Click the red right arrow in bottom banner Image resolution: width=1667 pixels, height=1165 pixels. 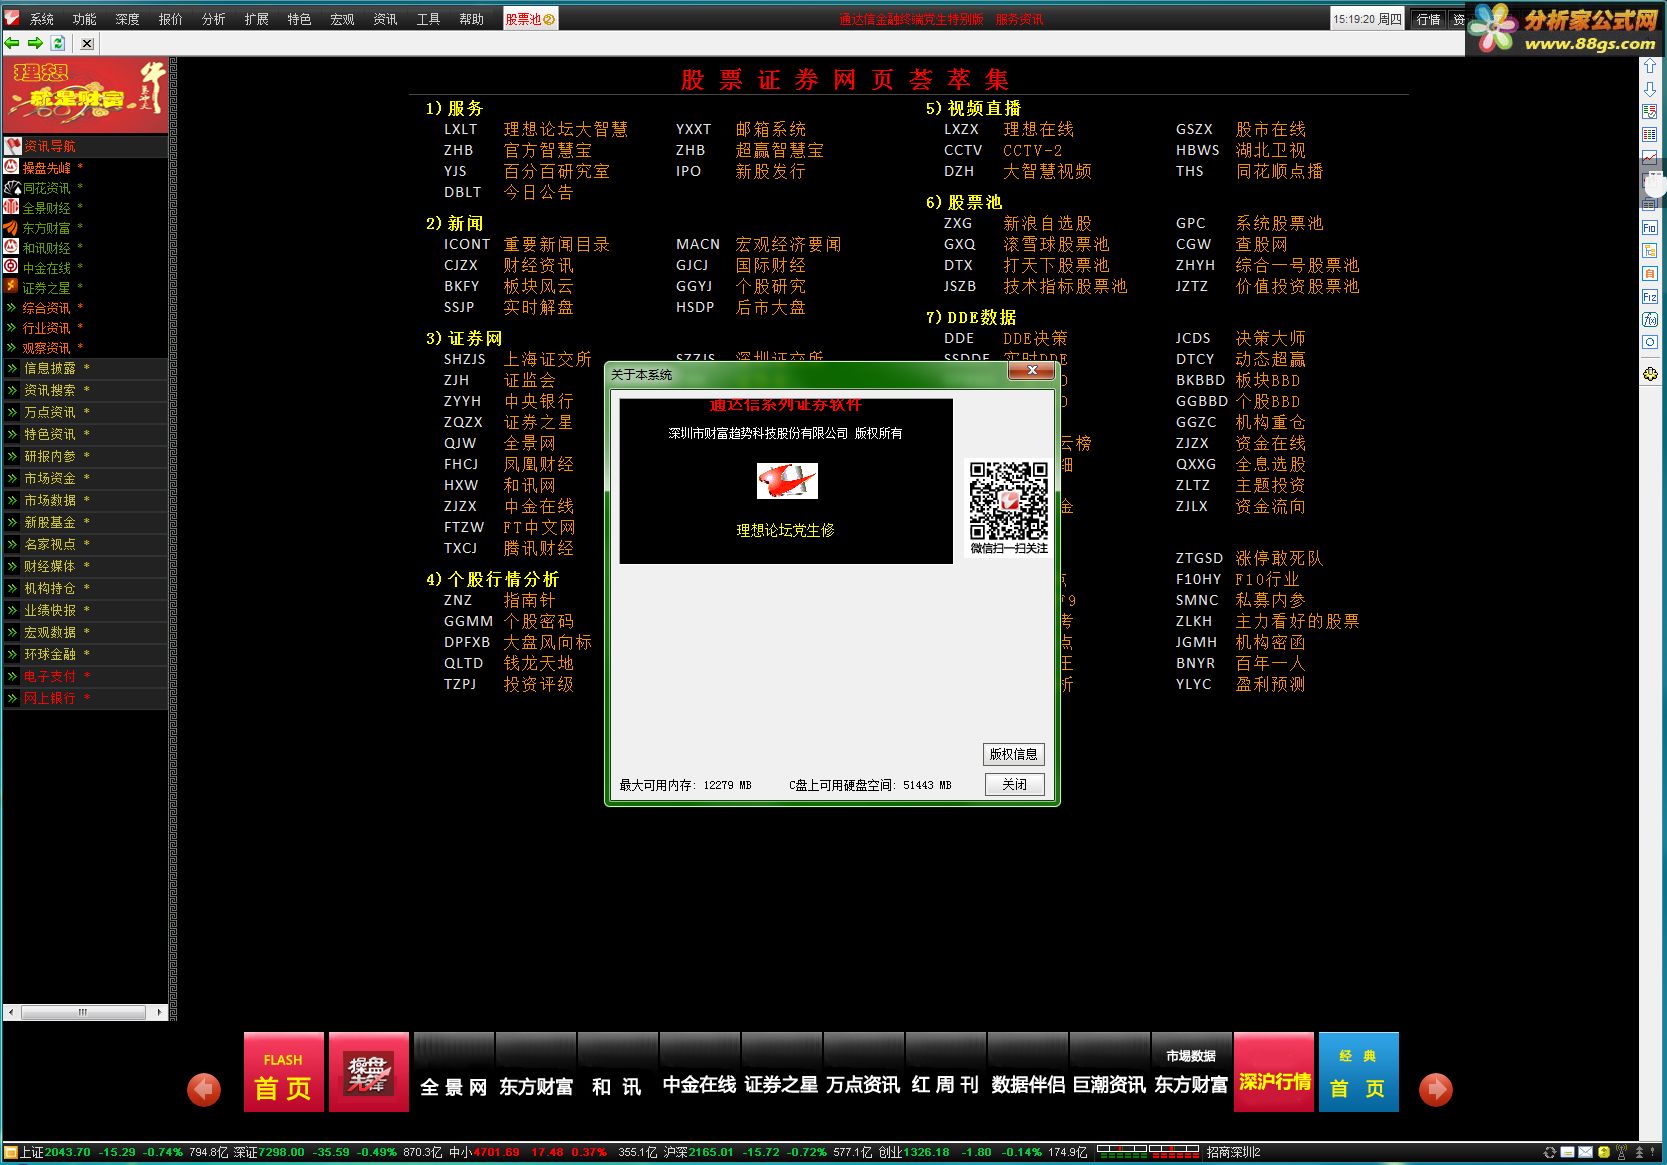[x=1436, y=1089]
